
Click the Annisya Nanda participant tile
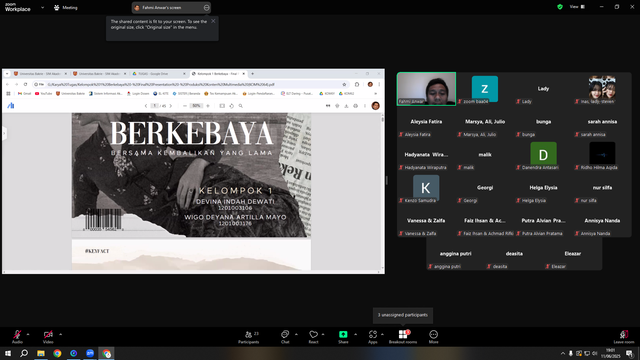[602, 221]
